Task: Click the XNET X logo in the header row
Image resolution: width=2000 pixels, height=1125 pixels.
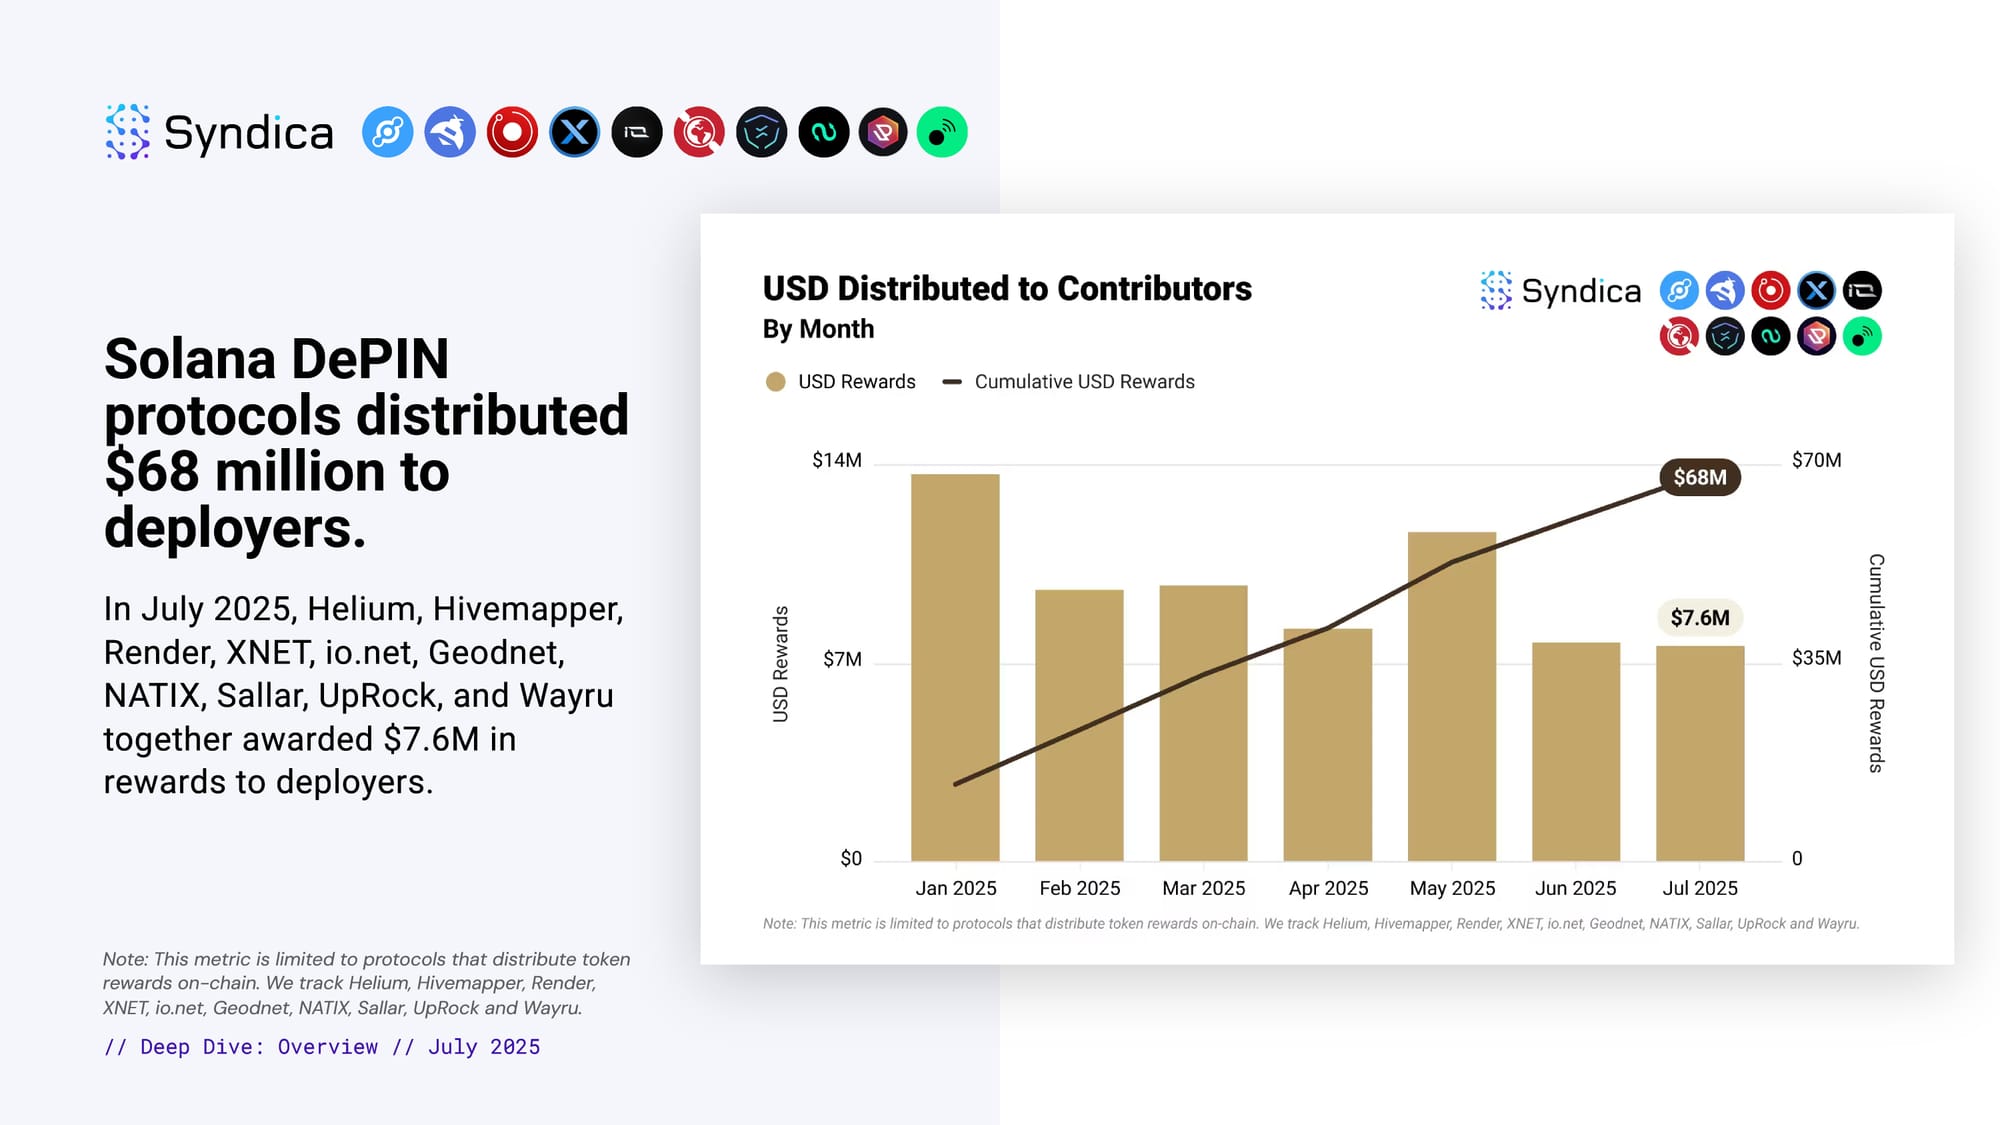Action: click(x=575, y=132)
